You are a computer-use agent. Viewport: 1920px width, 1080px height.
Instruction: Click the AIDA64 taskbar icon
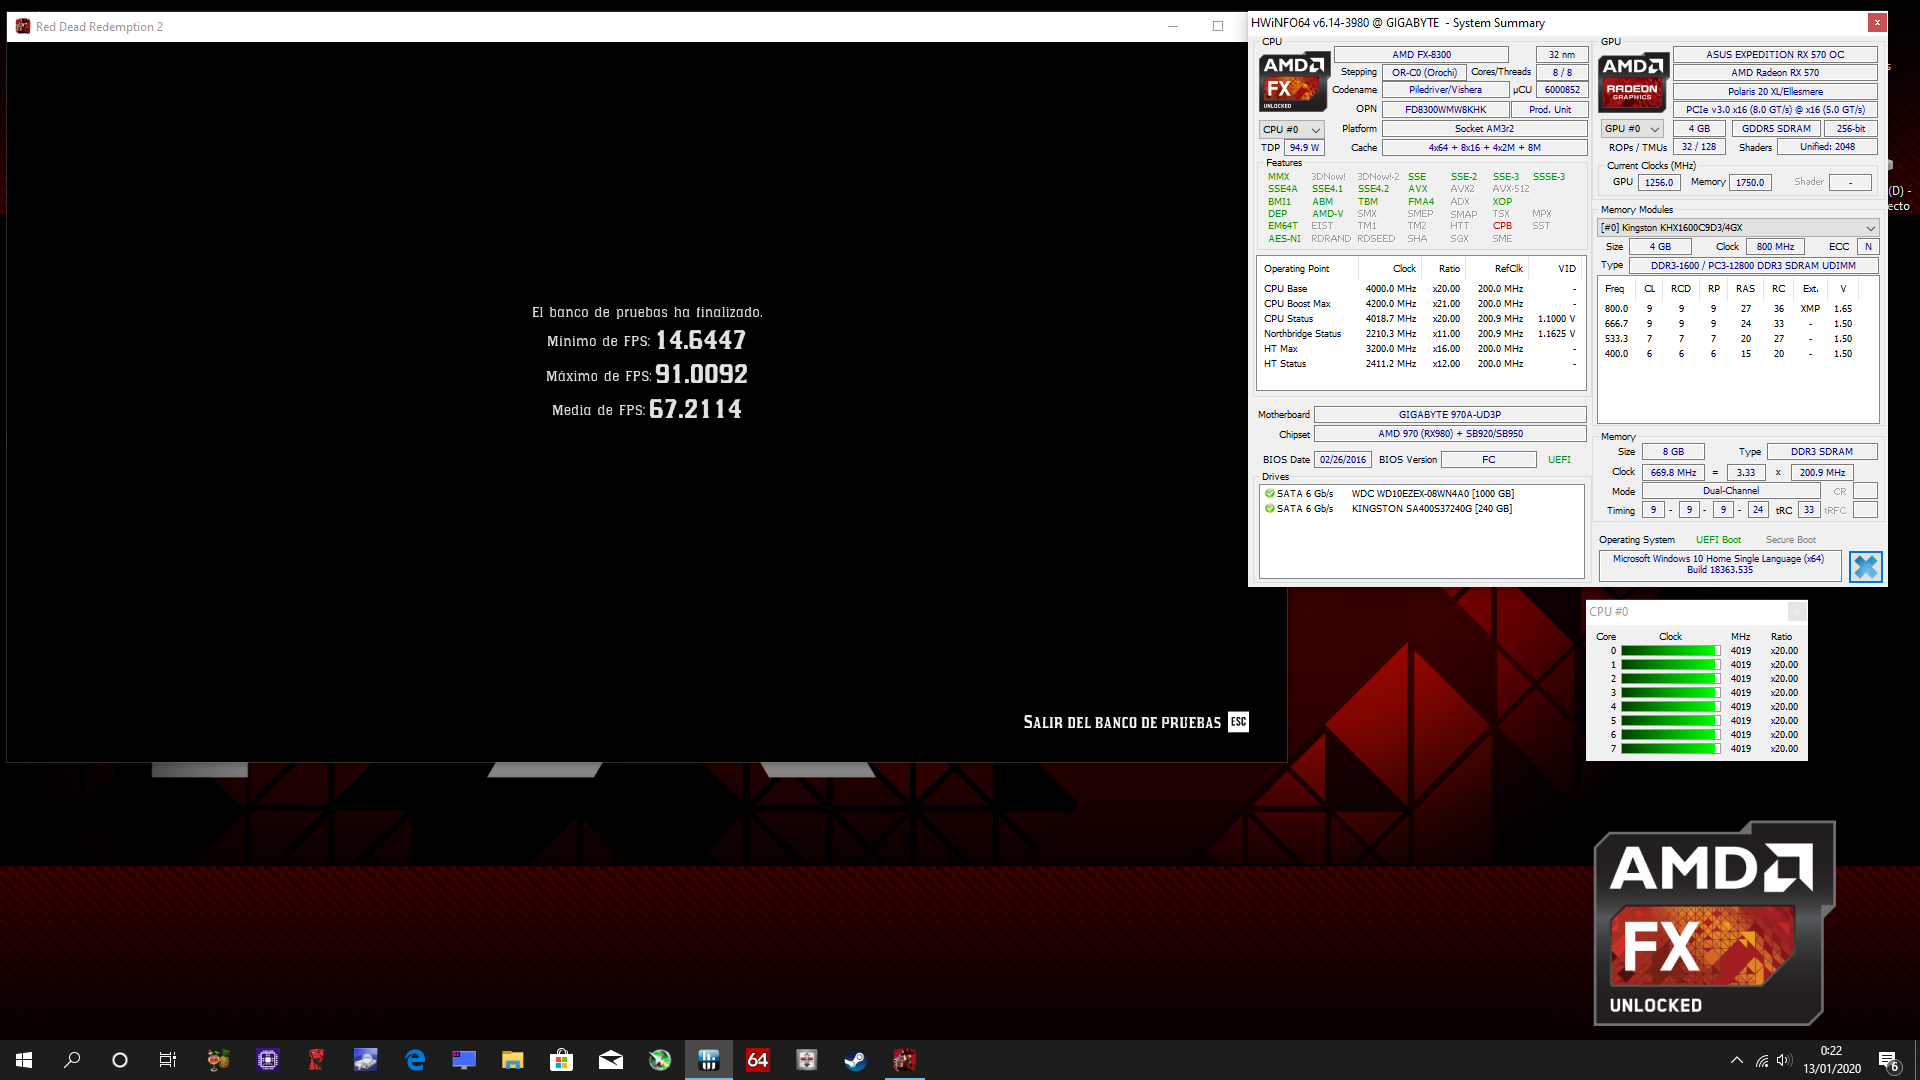pos(757,1060)
